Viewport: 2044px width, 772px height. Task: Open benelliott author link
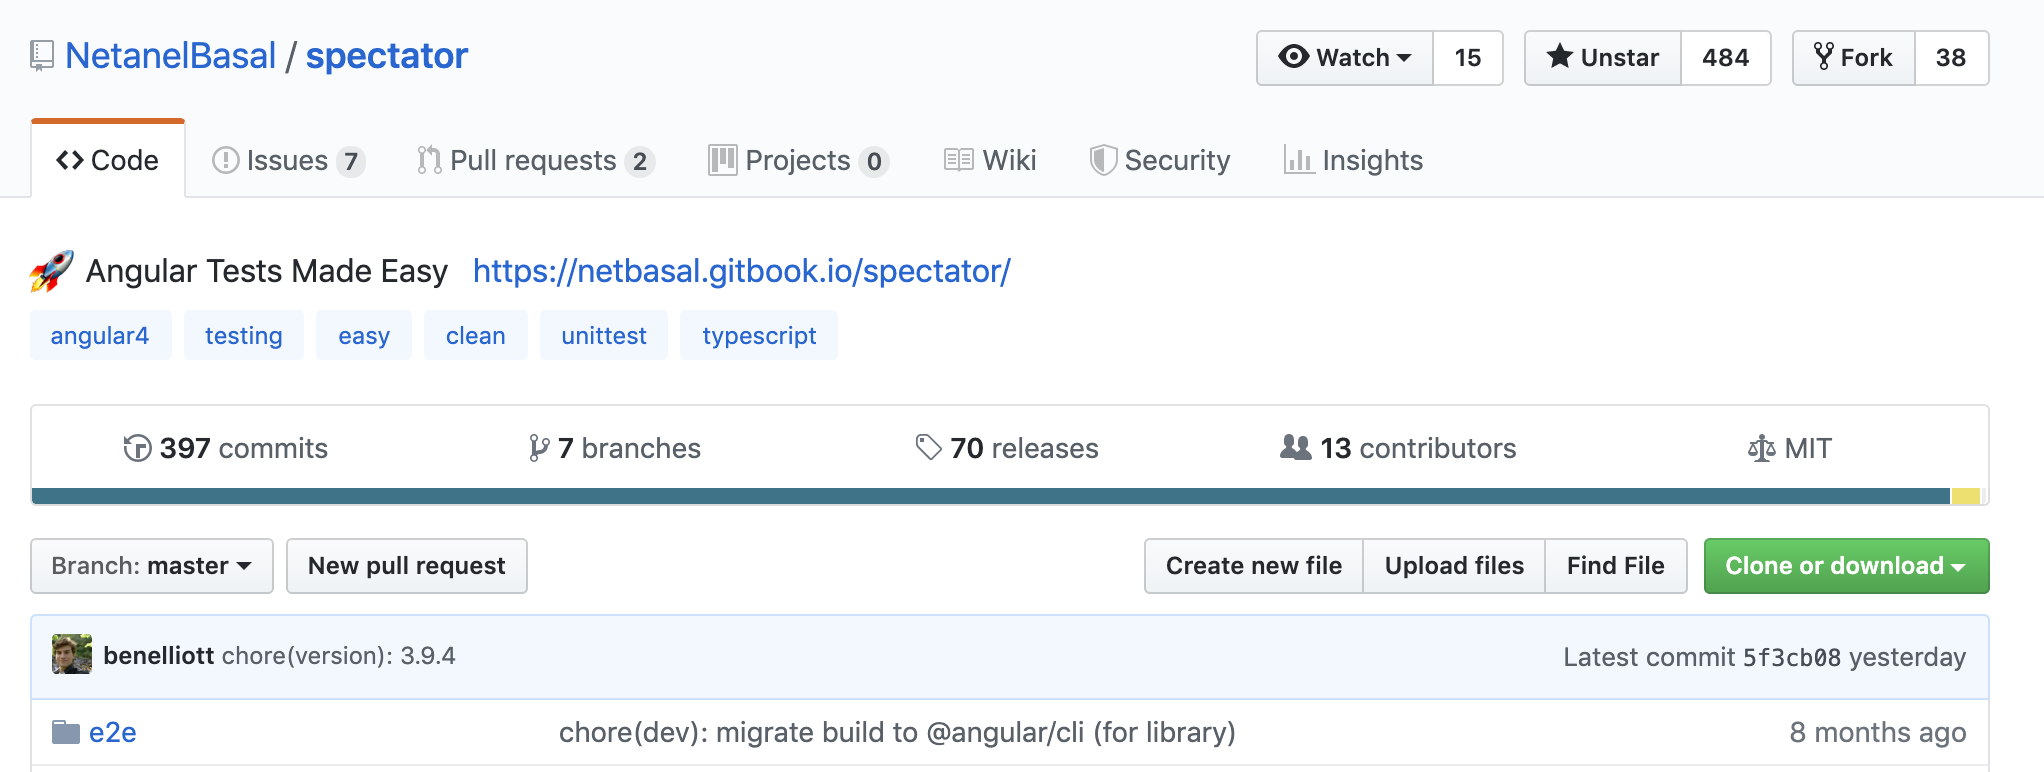159,655
